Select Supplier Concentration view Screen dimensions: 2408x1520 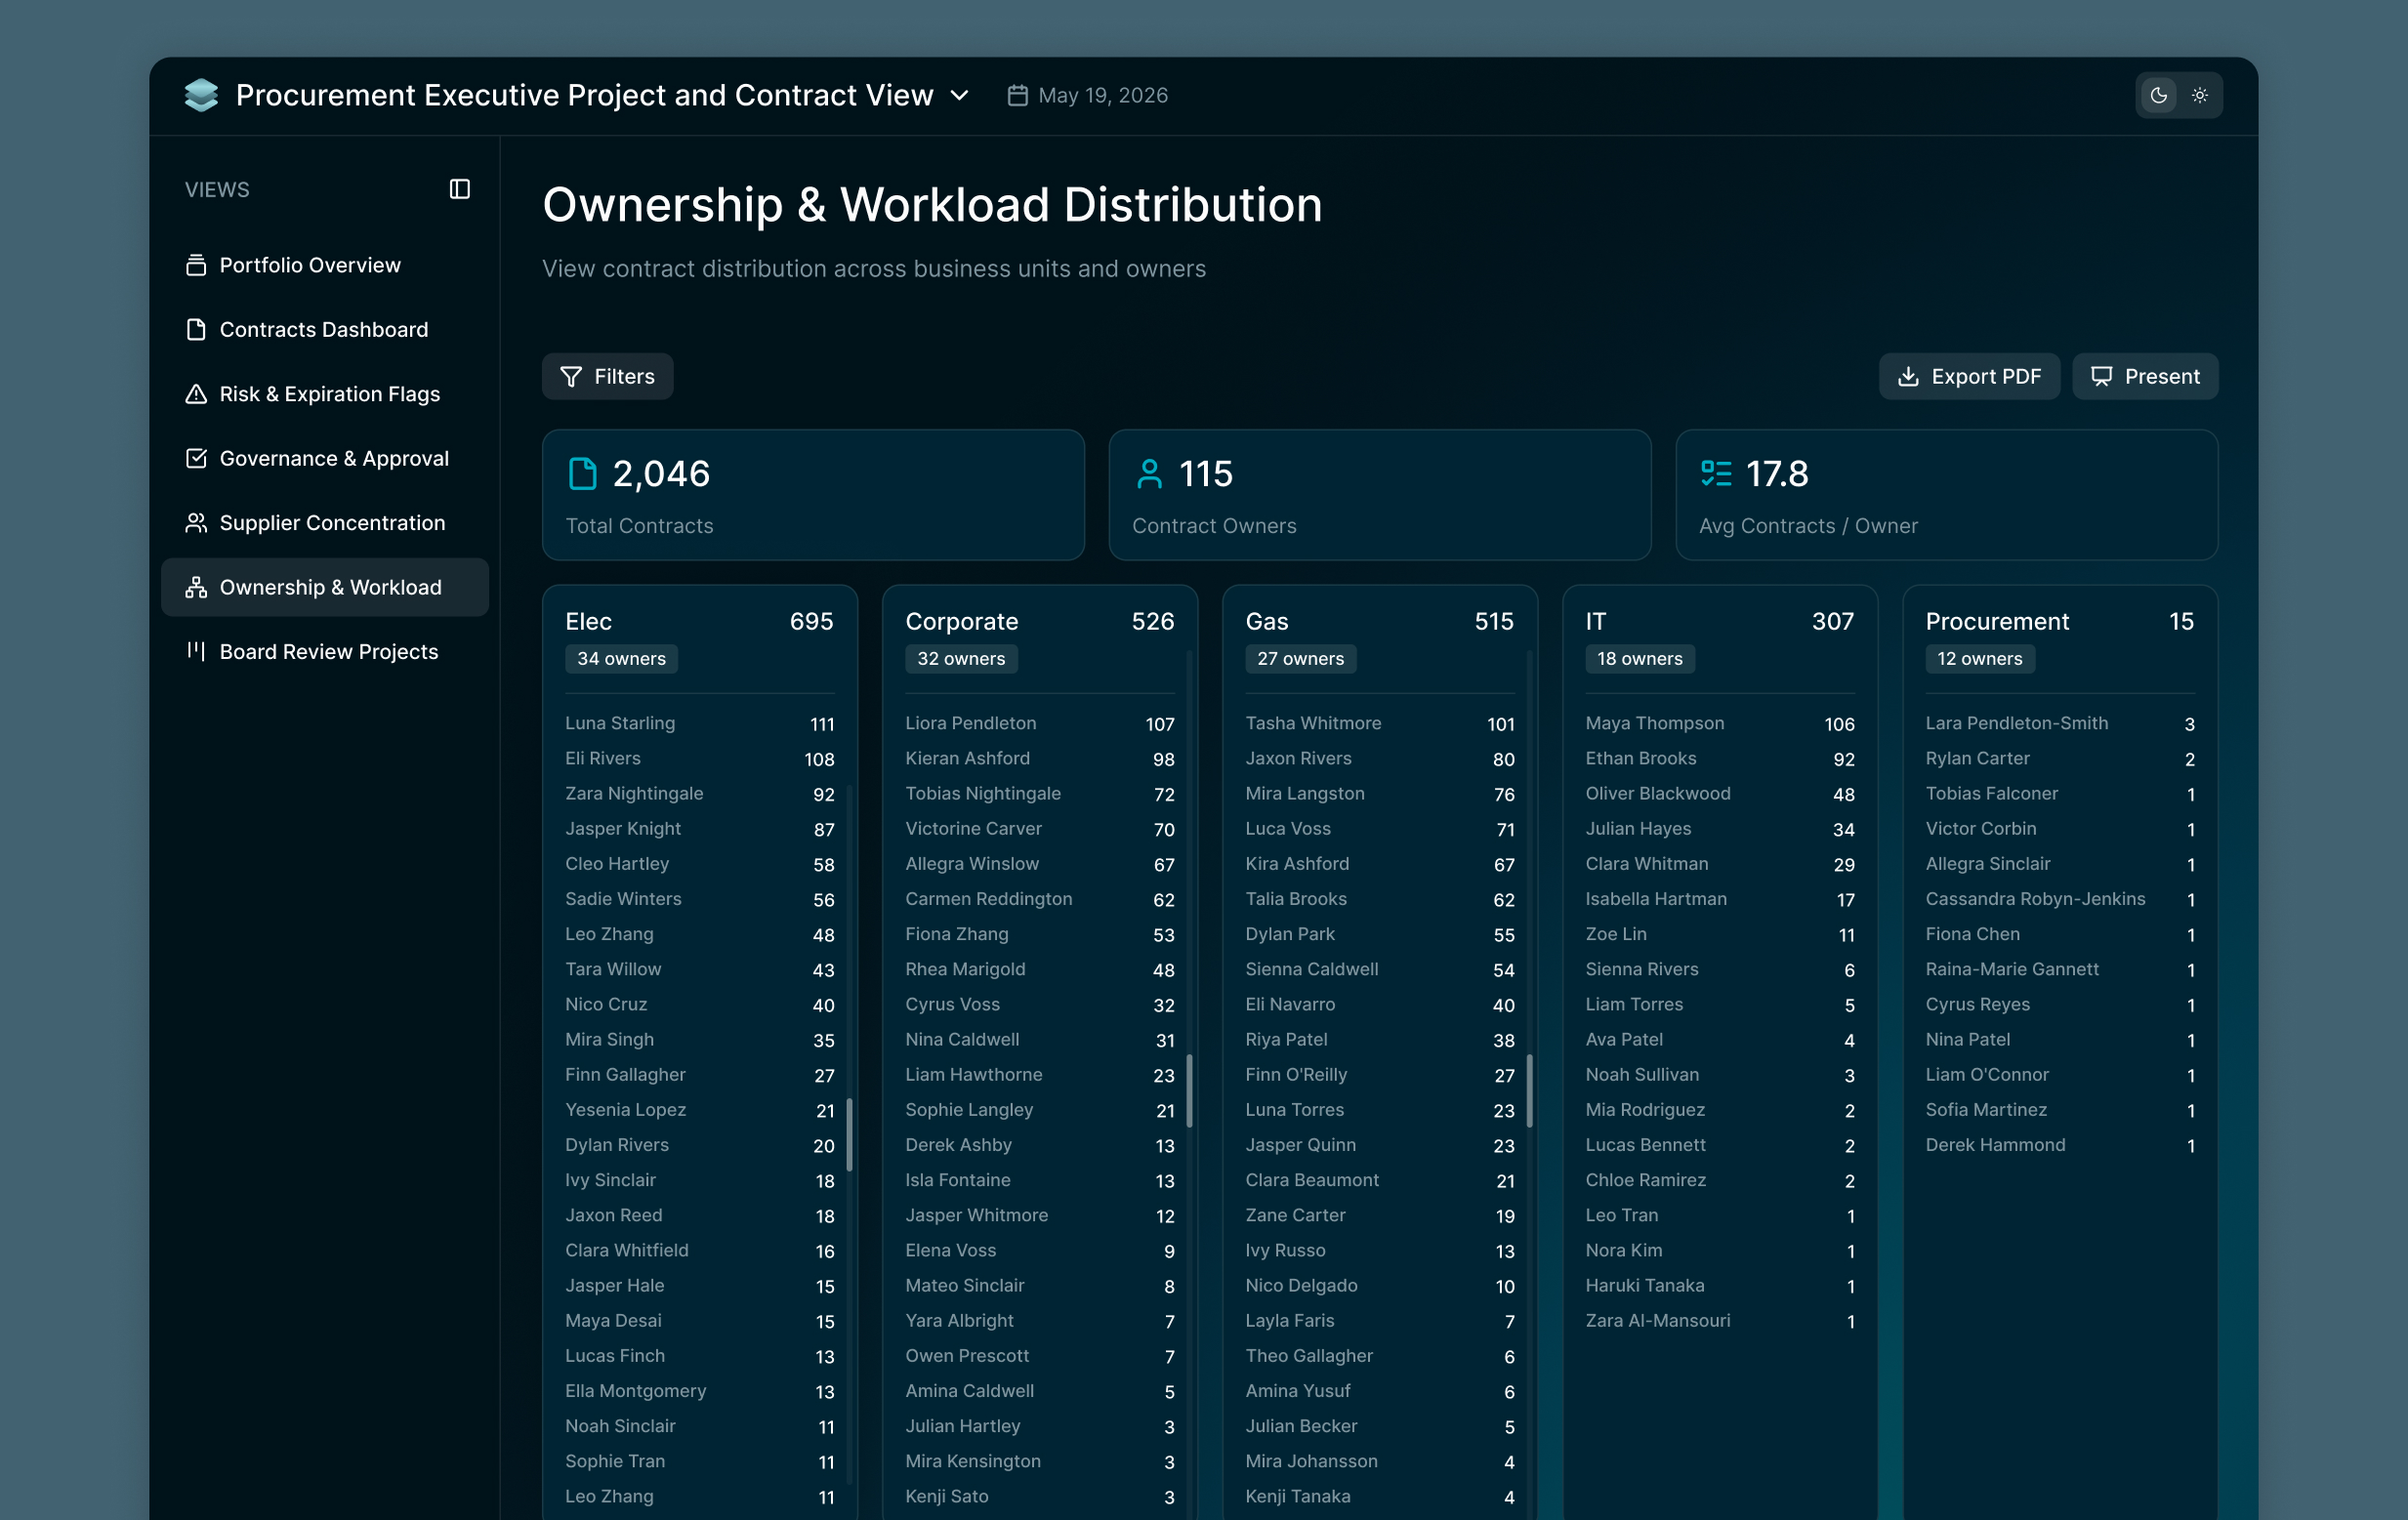[324, 523]
